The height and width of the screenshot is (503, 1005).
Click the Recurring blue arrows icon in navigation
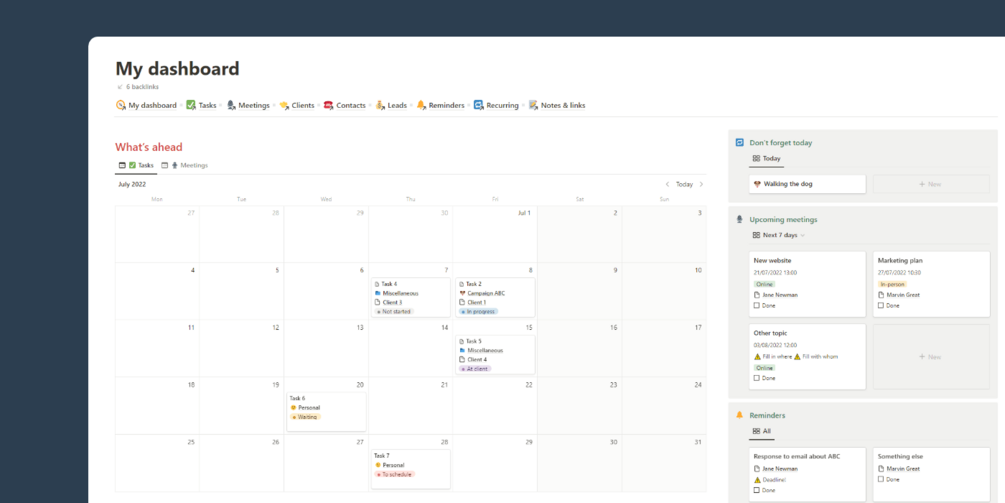point(478,105)
